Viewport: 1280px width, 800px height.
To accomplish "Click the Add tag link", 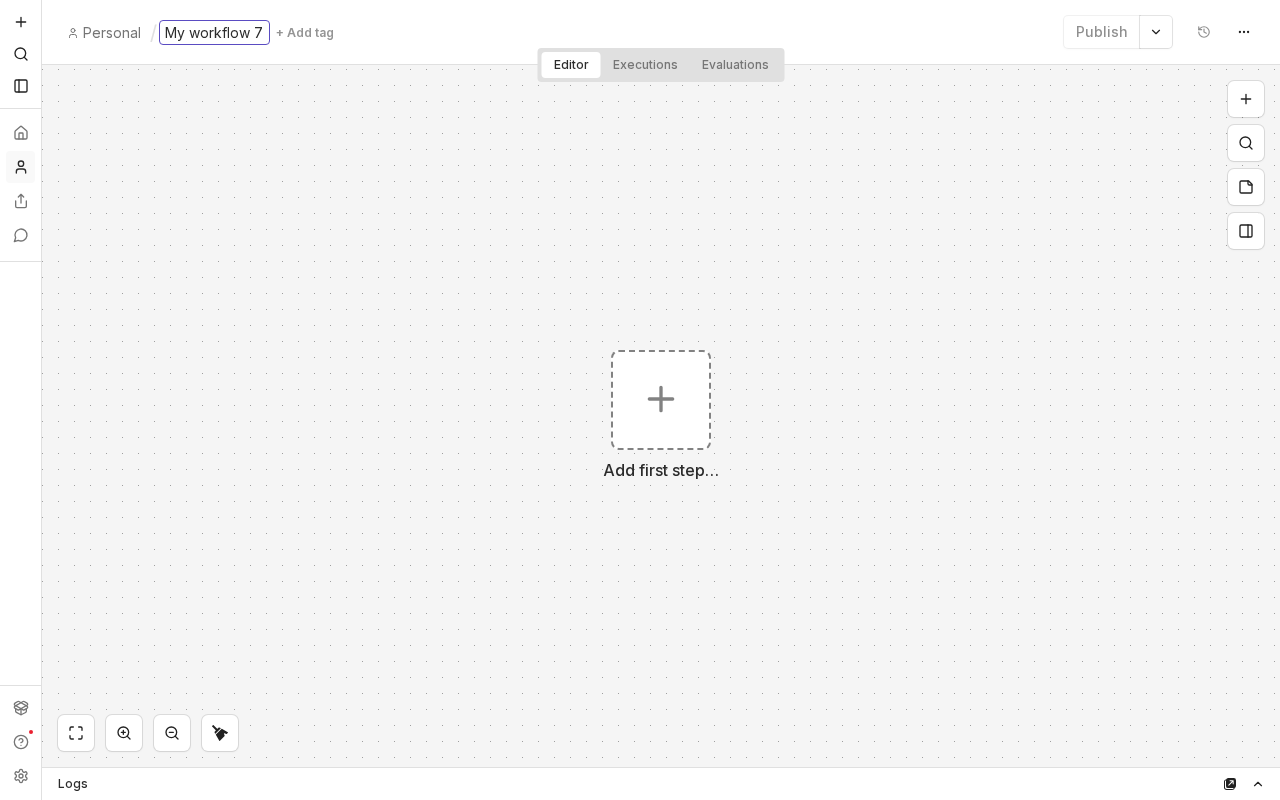I will click(305, 33).
